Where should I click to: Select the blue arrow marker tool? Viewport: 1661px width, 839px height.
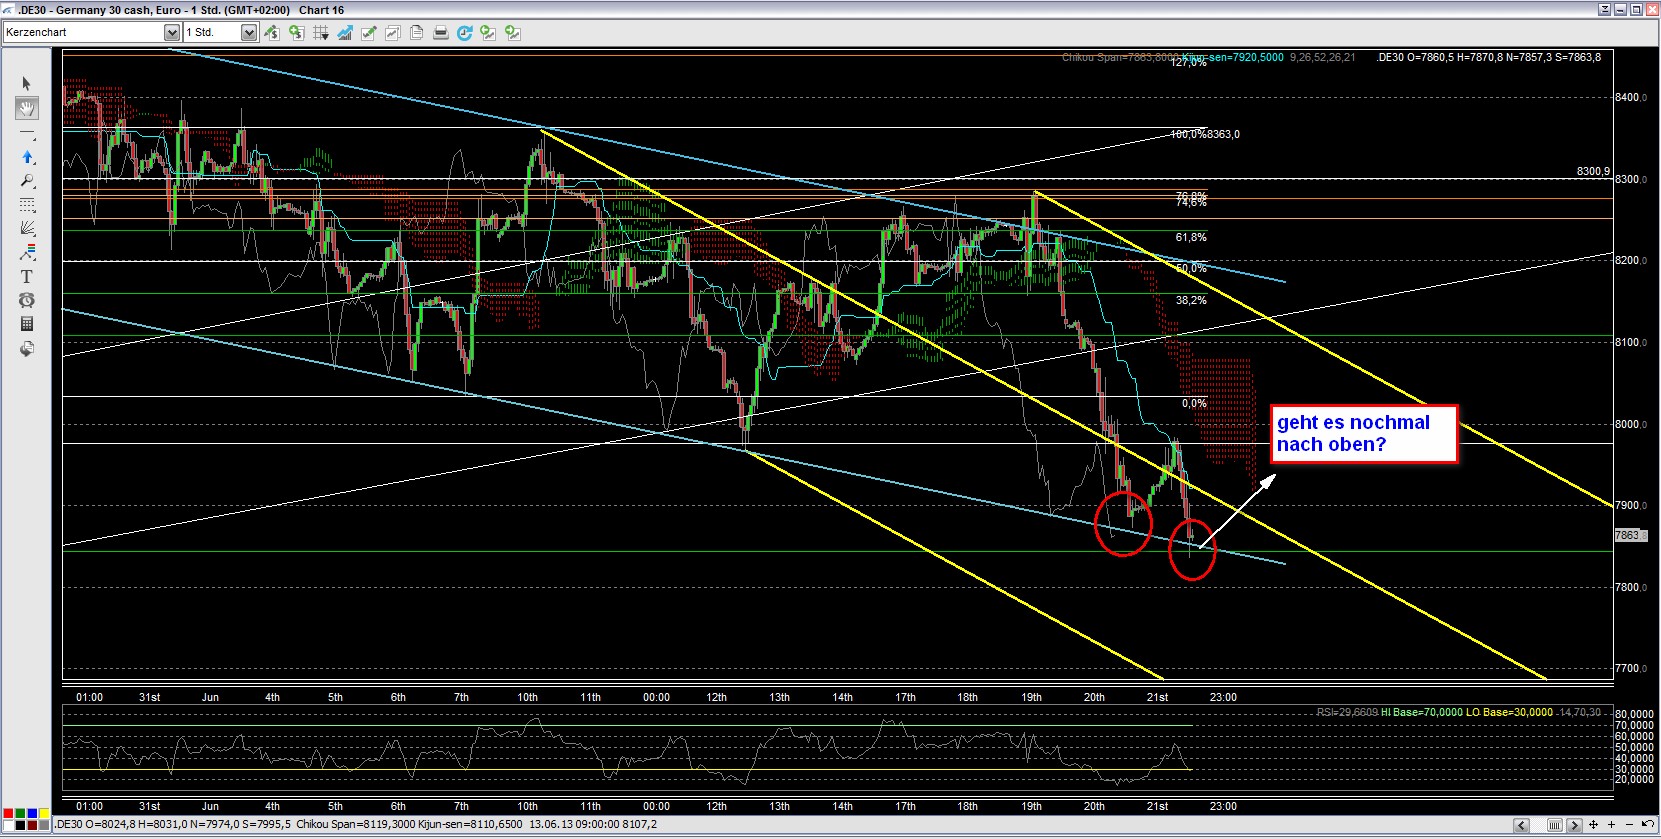27,157
